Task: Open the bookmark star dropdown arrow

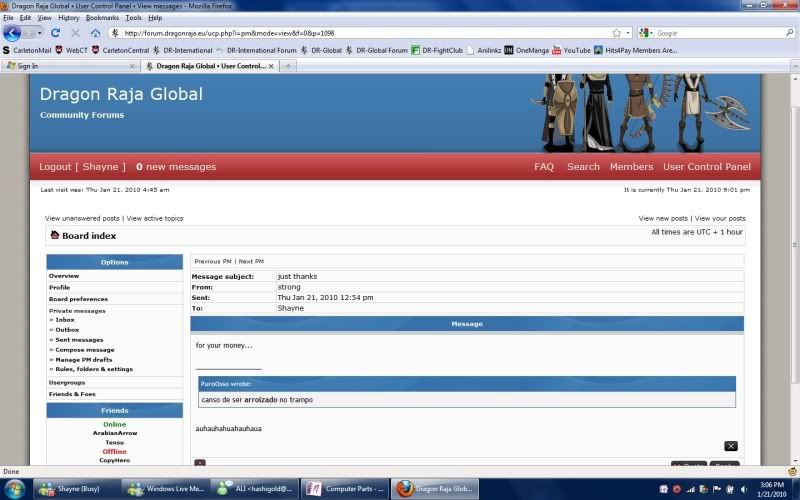Action: [x=628, y=33]
